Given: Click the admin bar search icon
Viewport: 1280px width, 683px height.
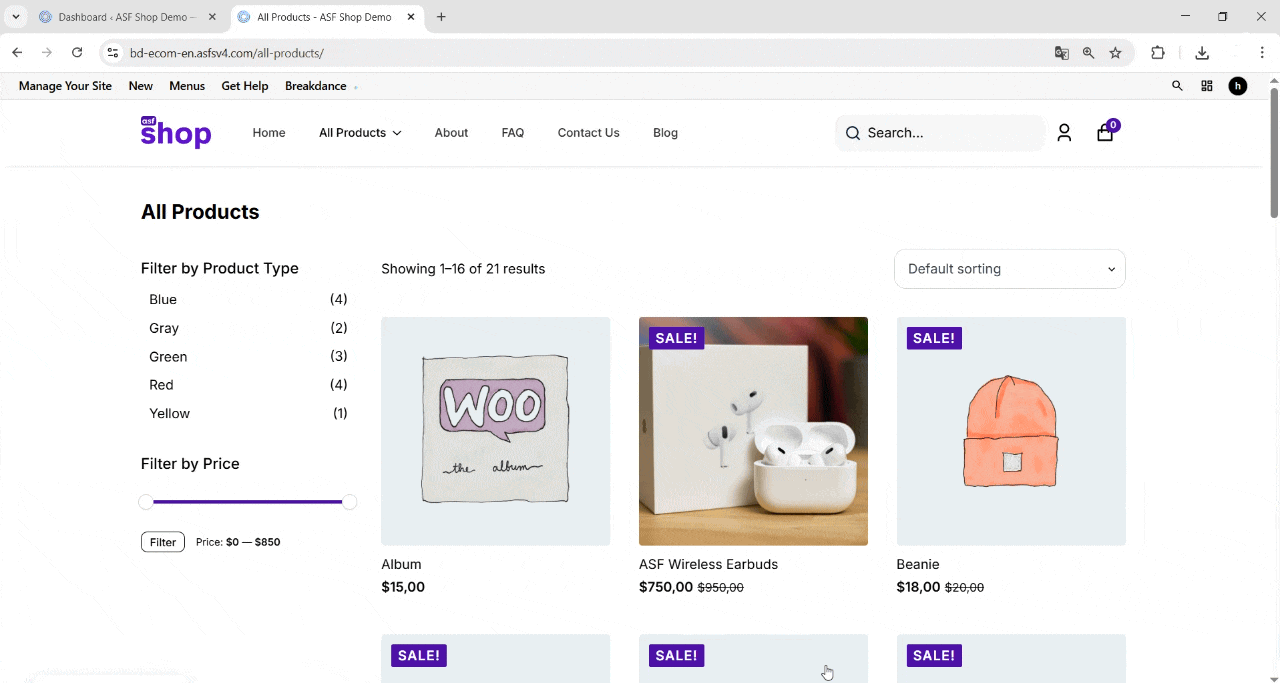Looking at the screenshot, I should (x=1177, y=86).
